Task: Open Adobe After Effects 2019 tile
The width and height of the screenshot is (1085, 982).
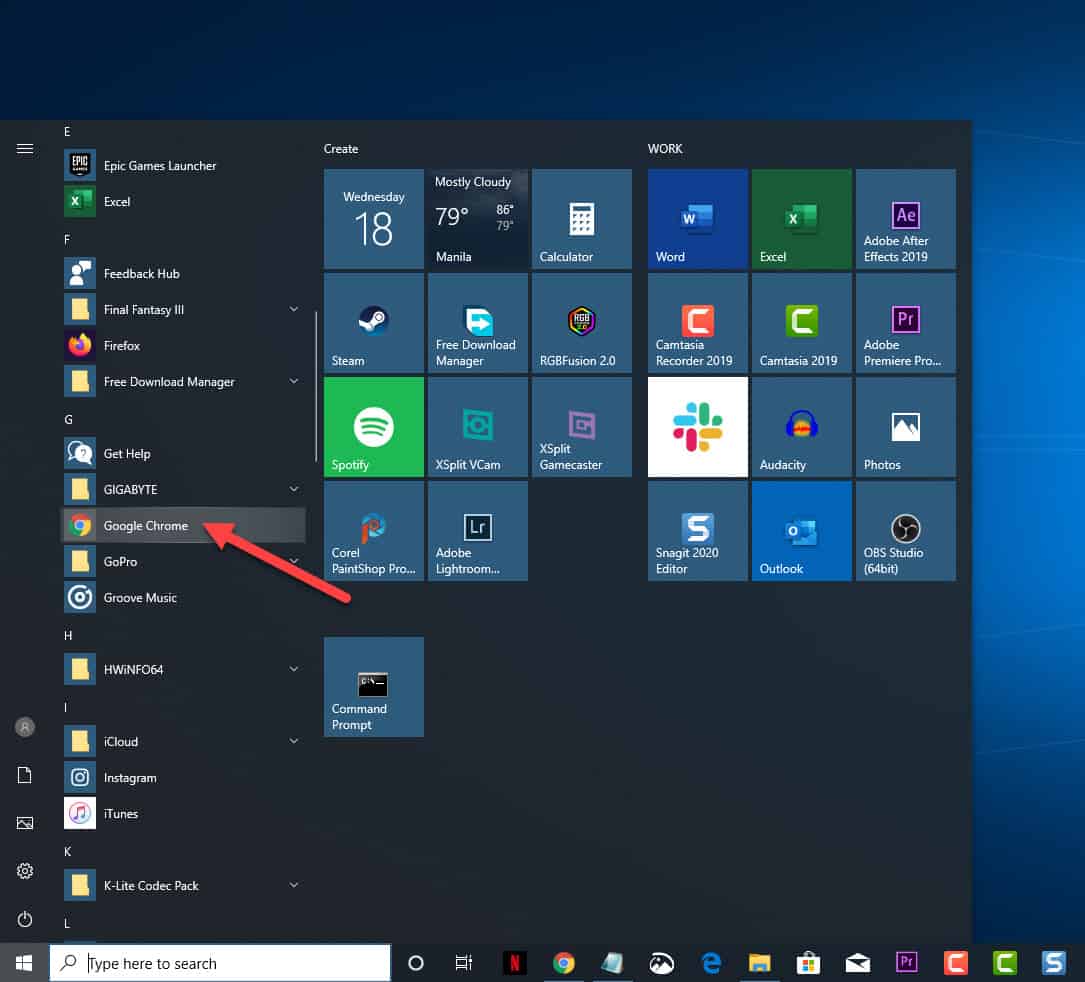Action: pyautogui.click(x=906, y=219)
